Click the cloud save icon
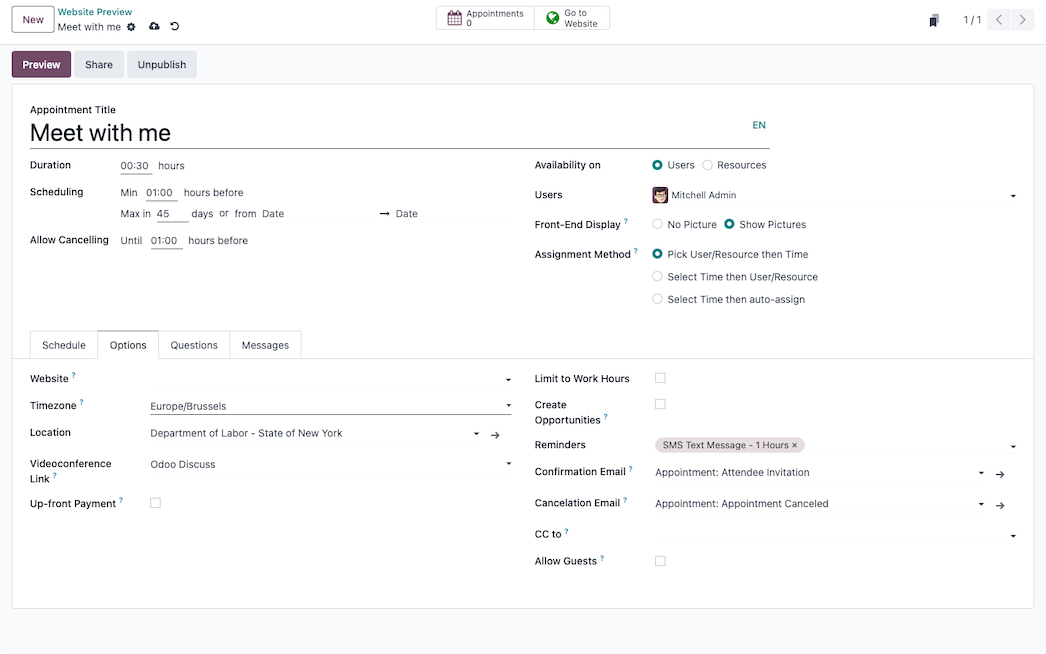 (154, 27)
